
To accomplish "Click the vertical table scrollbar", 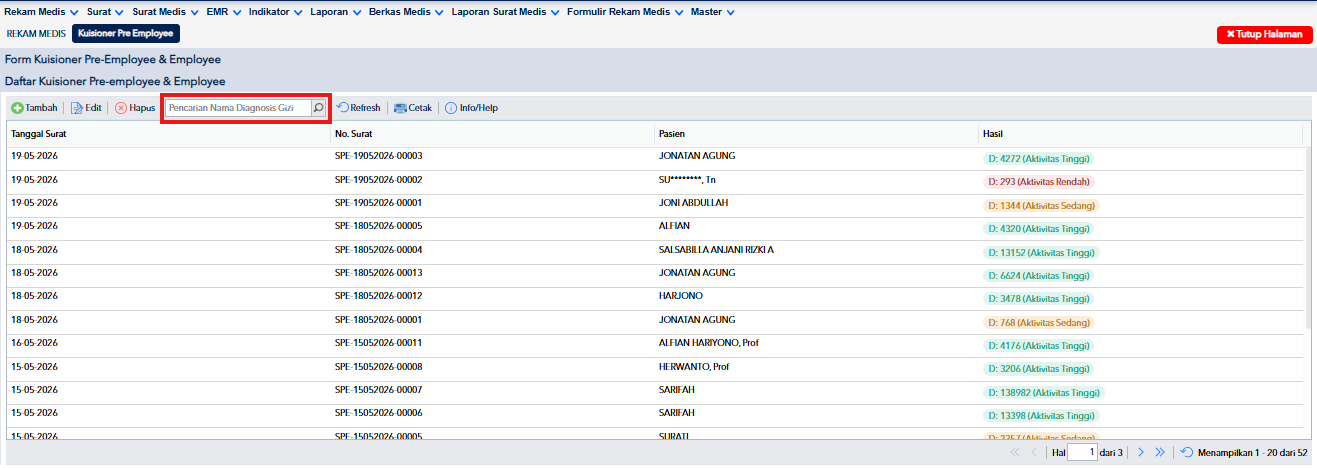I will pos(1307,240).
